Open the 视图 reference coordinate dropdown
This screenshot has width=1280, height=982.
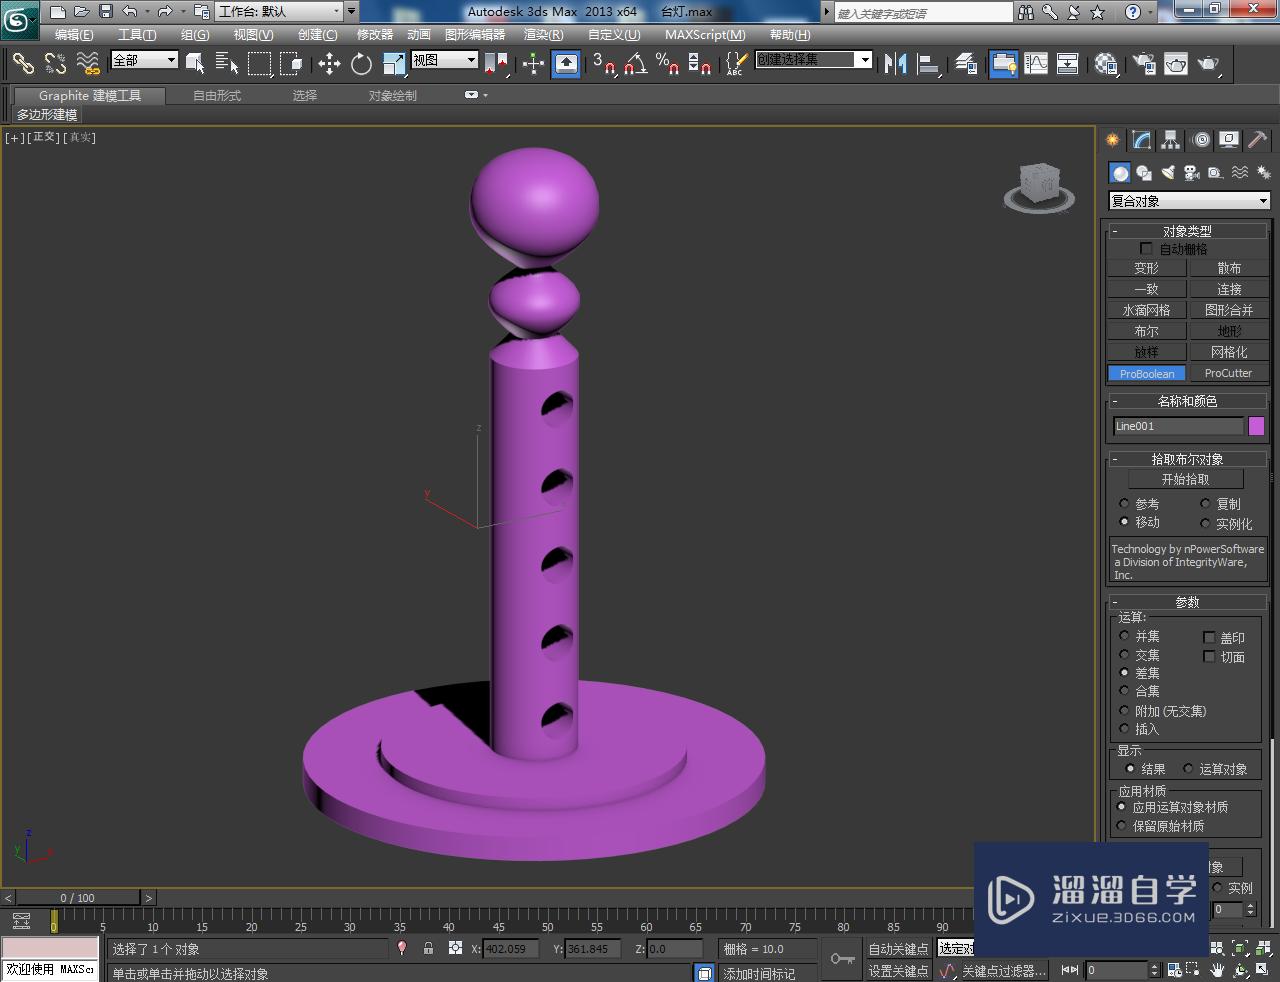coord(444,60)
